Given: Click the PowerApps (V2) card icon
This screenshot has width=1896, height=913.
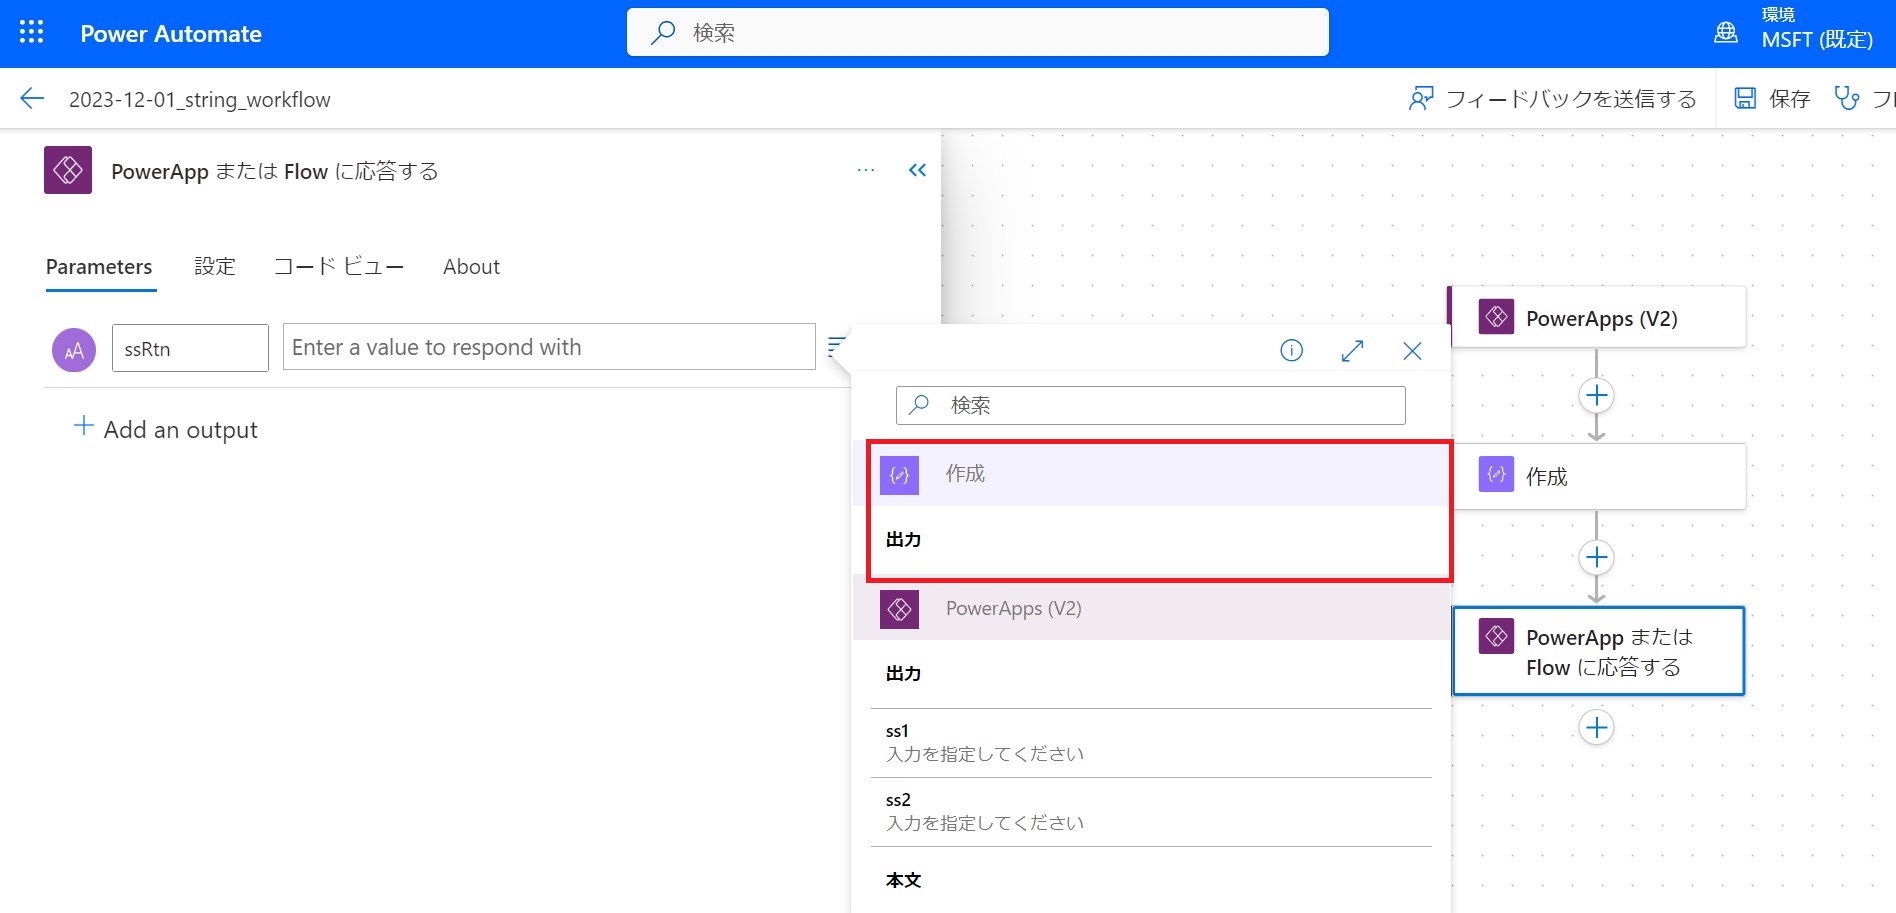Looking at the screenshot, I should click(x=1496, y=317).
